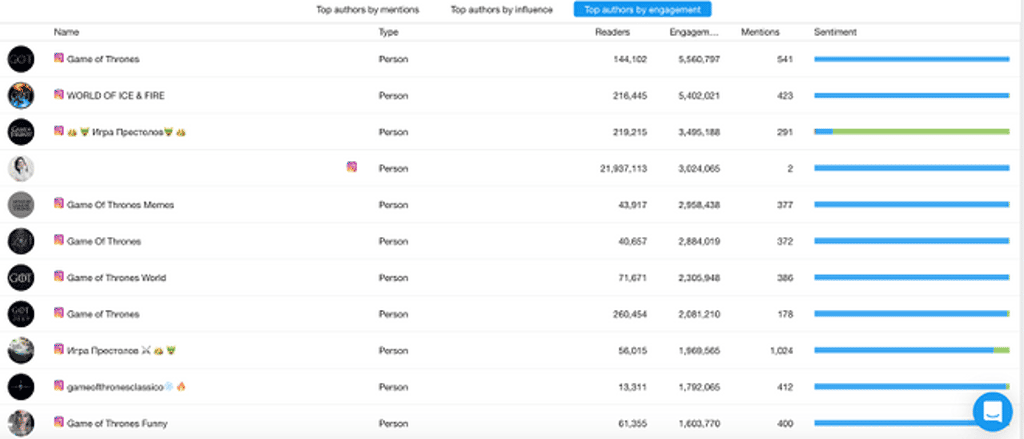Open avatar in the 2,884,019 engagement row
This screenshot has height=439, width=1024.
pyautogui.click(x=21, y=241)
